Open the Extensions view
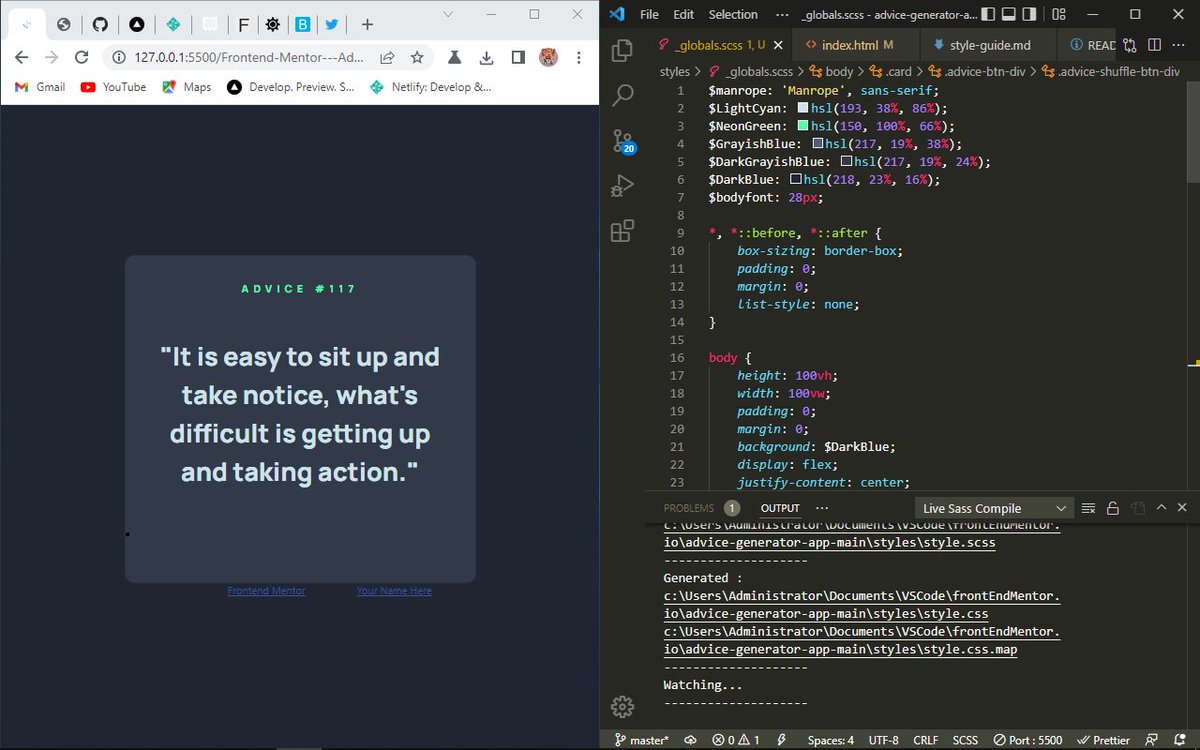The height and width of the screenshot is (750, 1200). [x=622, y=231]
